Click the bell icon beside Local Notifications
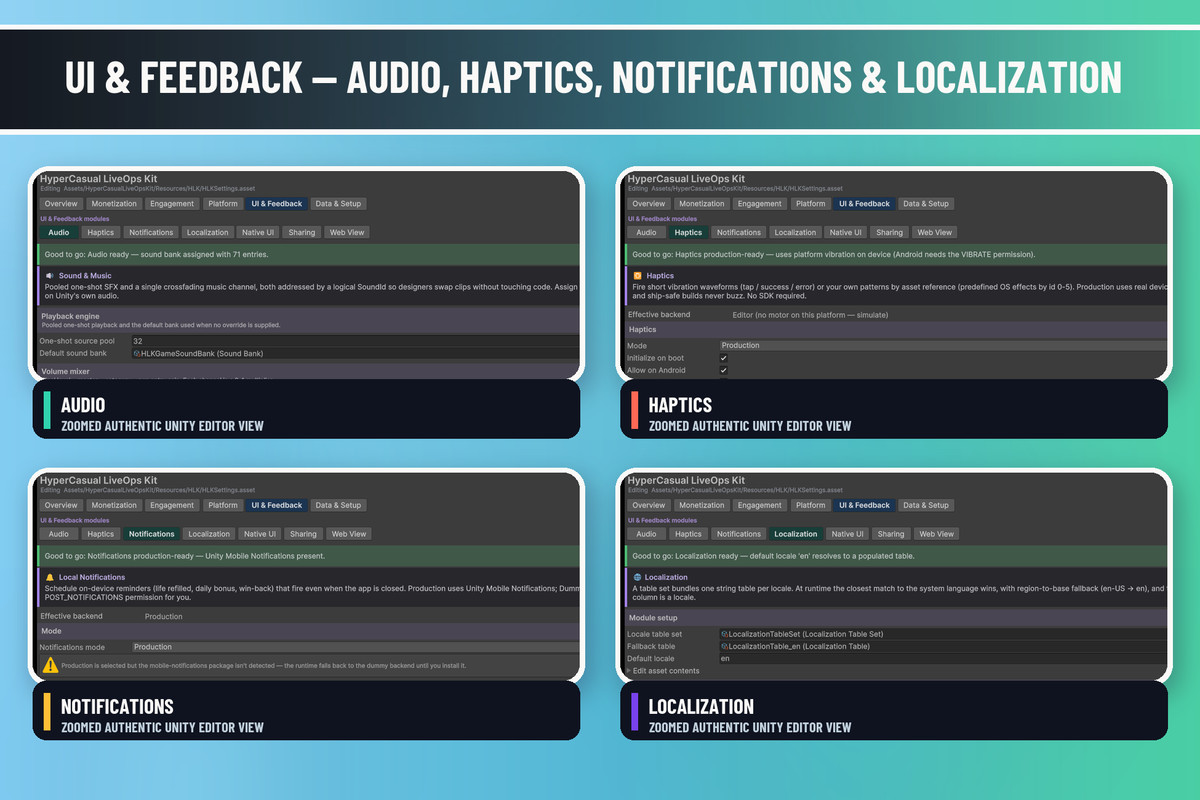The height and width of the screenshot is (800, 1200). (49, 577)
